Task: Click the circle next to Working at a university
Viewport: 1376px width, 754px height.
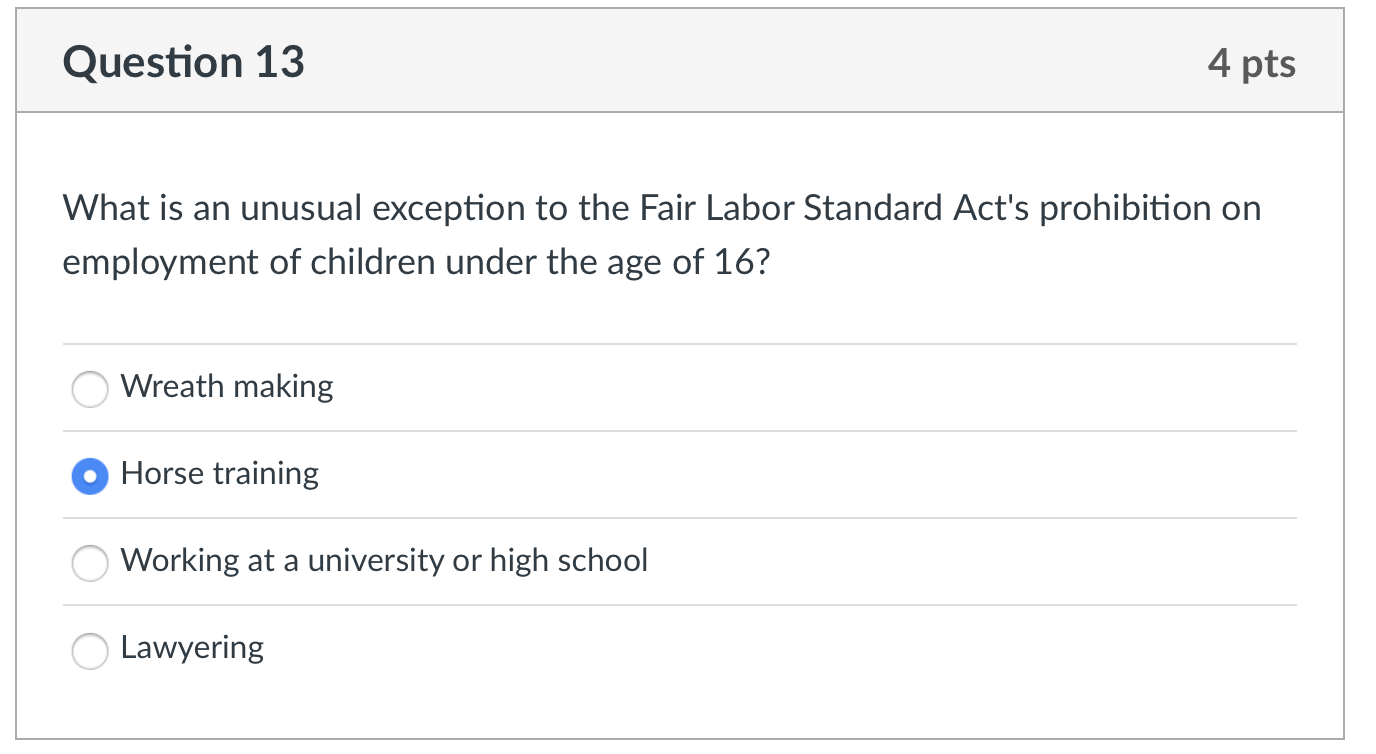Action: (x=89, y=563)
